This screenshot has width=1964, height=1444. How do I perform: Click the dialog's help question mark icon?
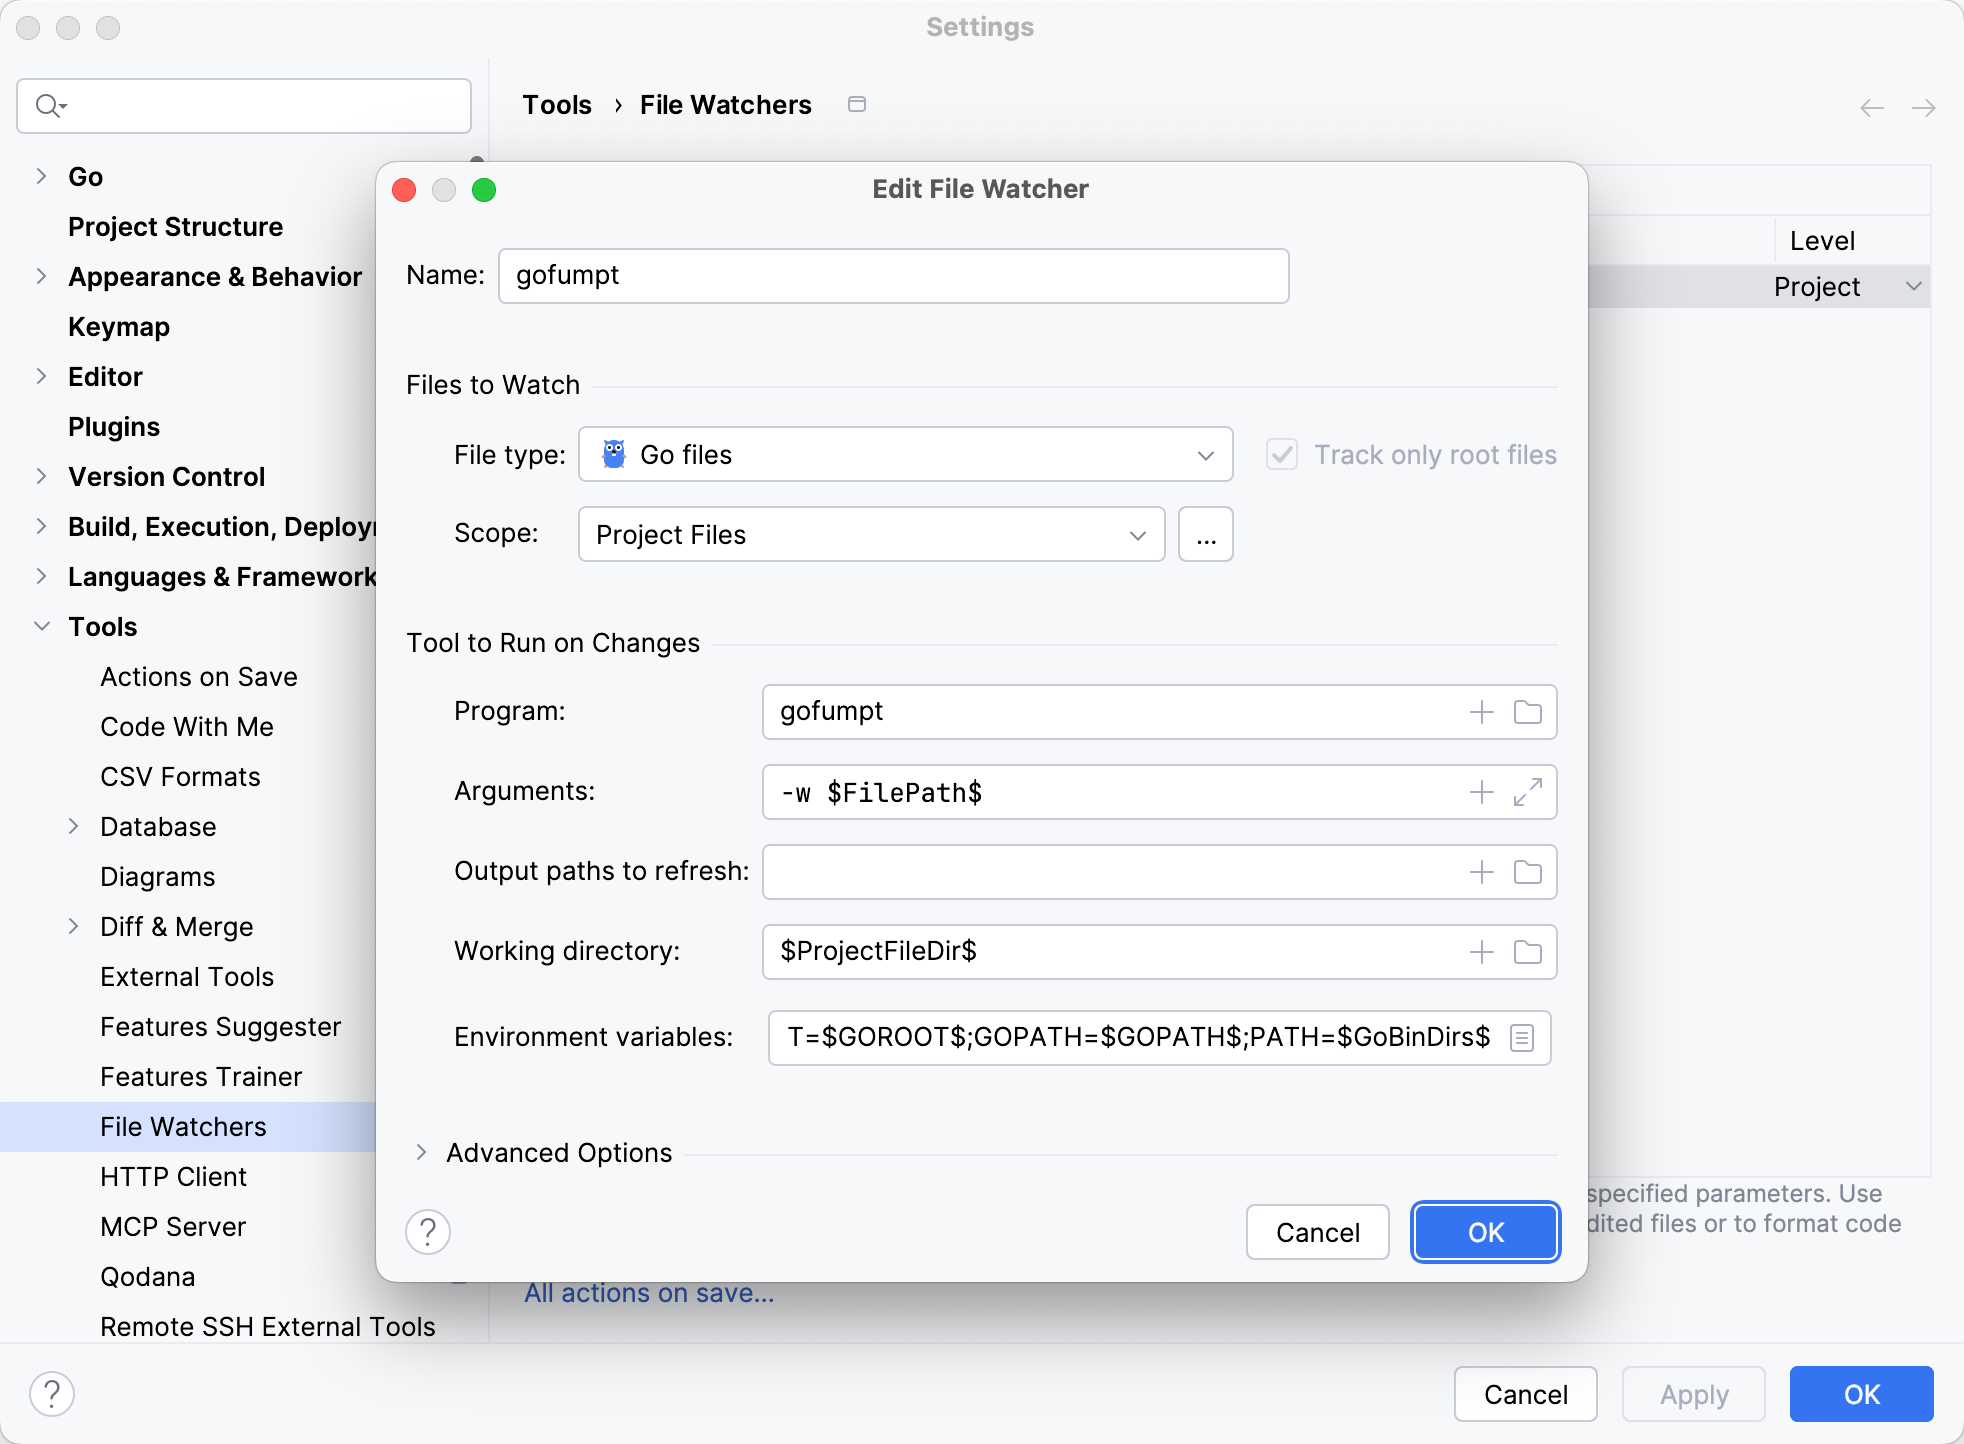428,1232
